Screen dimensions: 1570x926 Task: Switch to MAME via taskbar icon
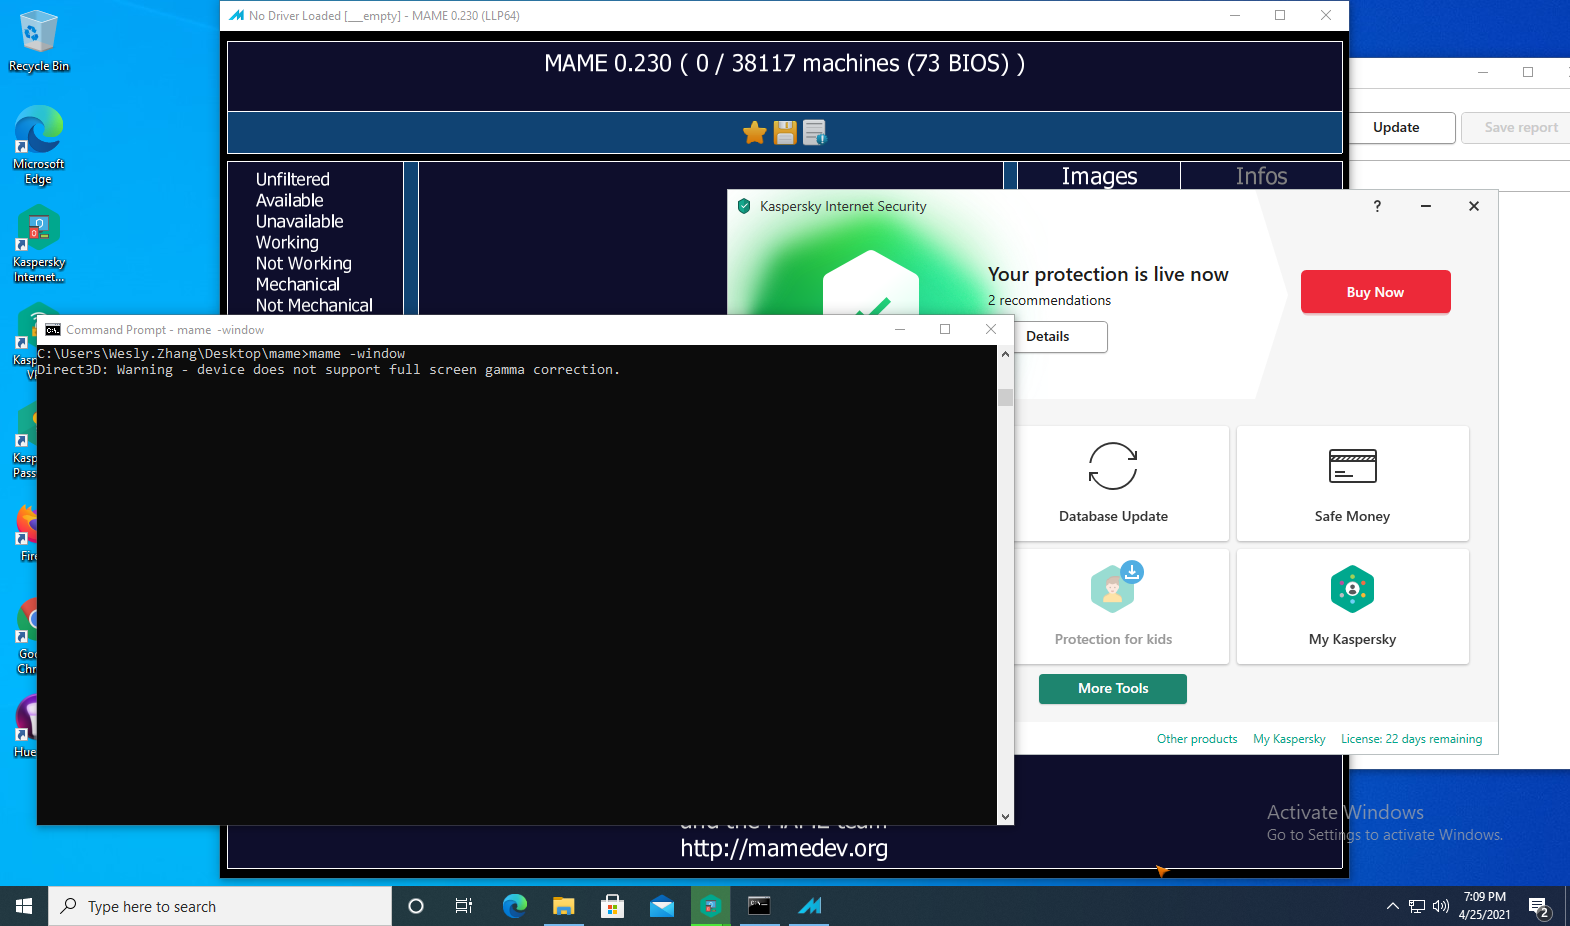pos(809,906)
